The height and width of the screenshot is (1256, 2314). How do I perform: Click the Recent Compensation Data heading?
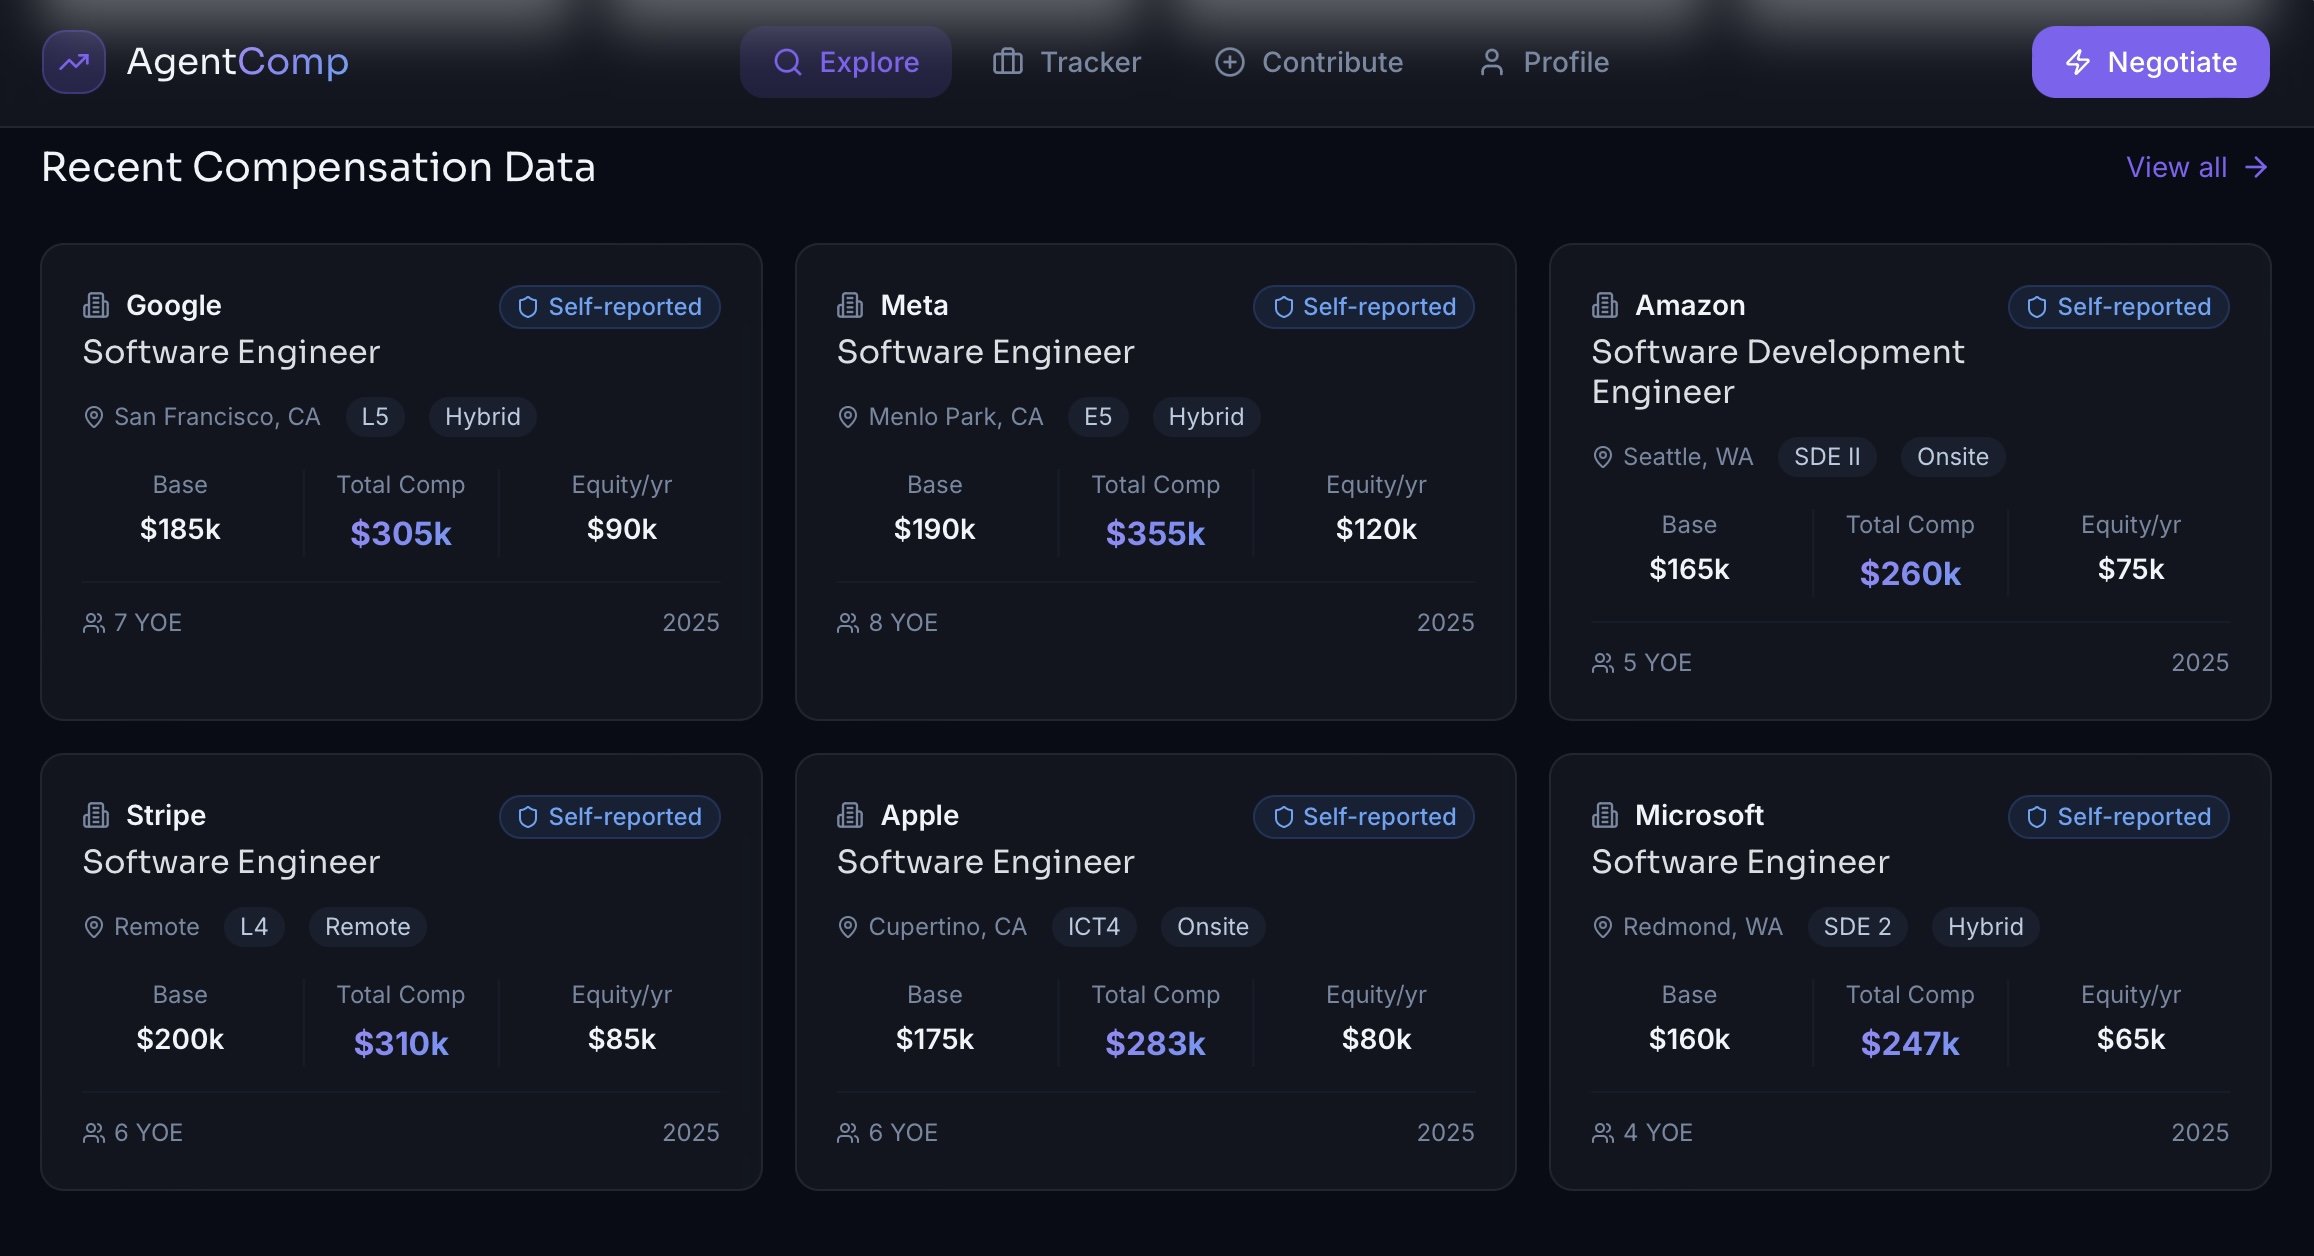tap(319, 167)
